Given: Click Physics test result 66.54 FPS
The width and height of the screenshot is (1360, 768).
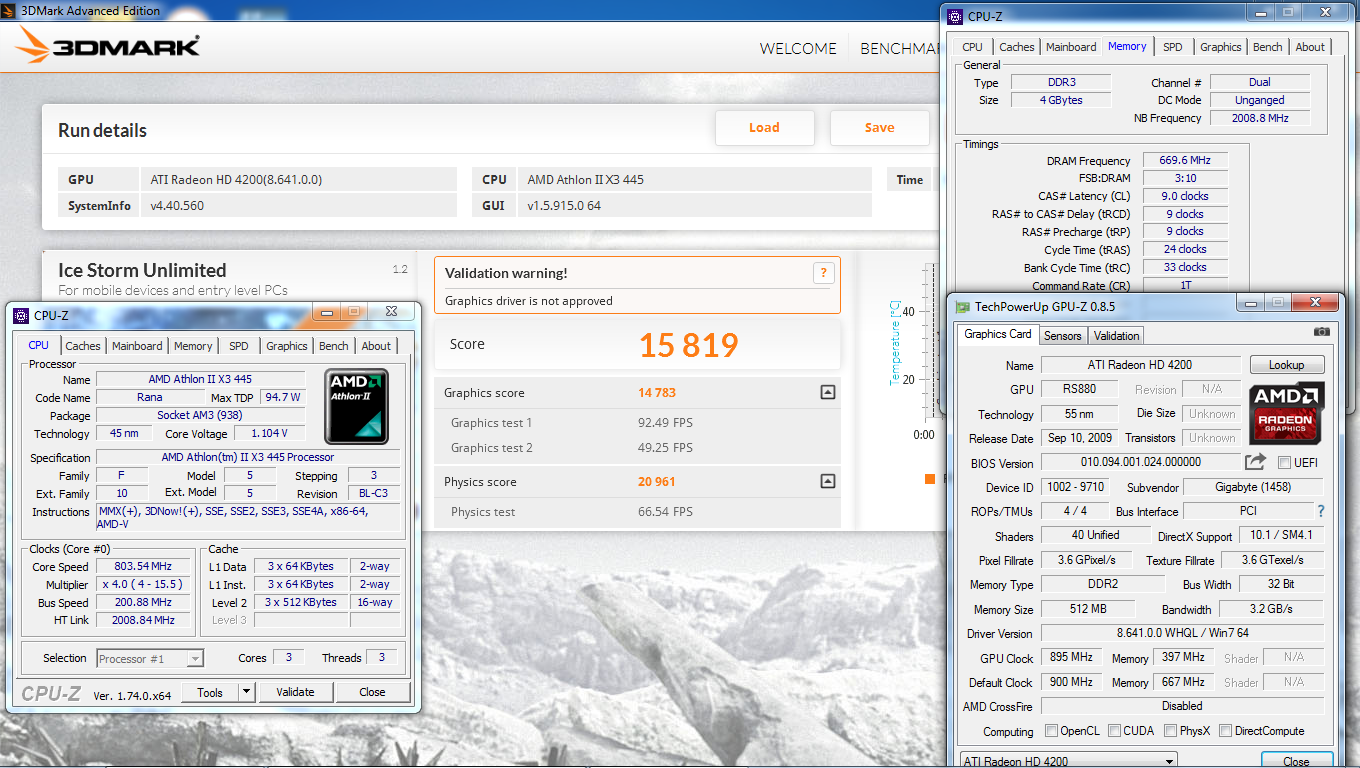Looking at the screenshot, I should pos(665,512).
